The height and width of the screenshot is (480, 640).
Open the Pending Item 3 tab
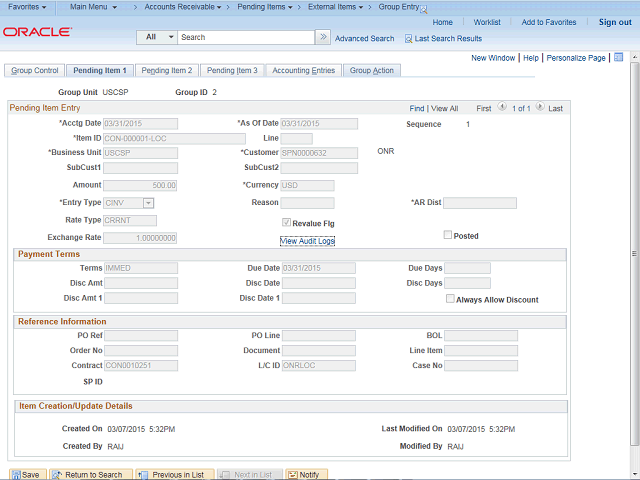(232, 70)
